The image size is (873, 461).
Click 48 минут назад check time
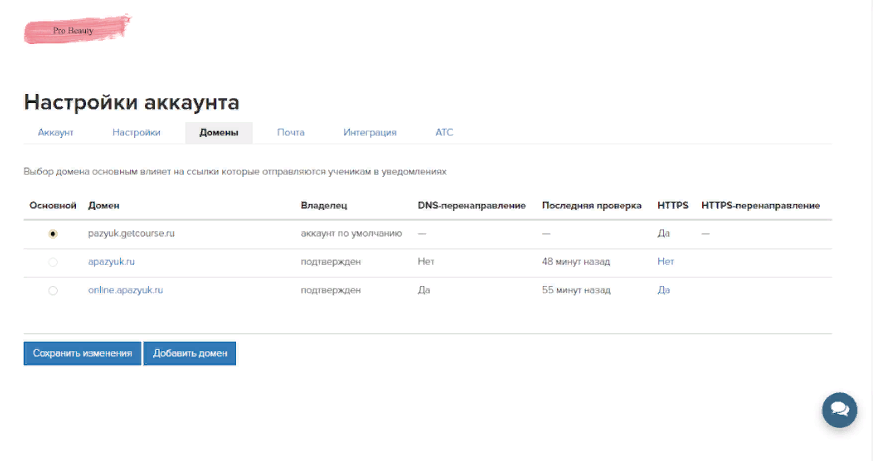click(x=576, y=262)
